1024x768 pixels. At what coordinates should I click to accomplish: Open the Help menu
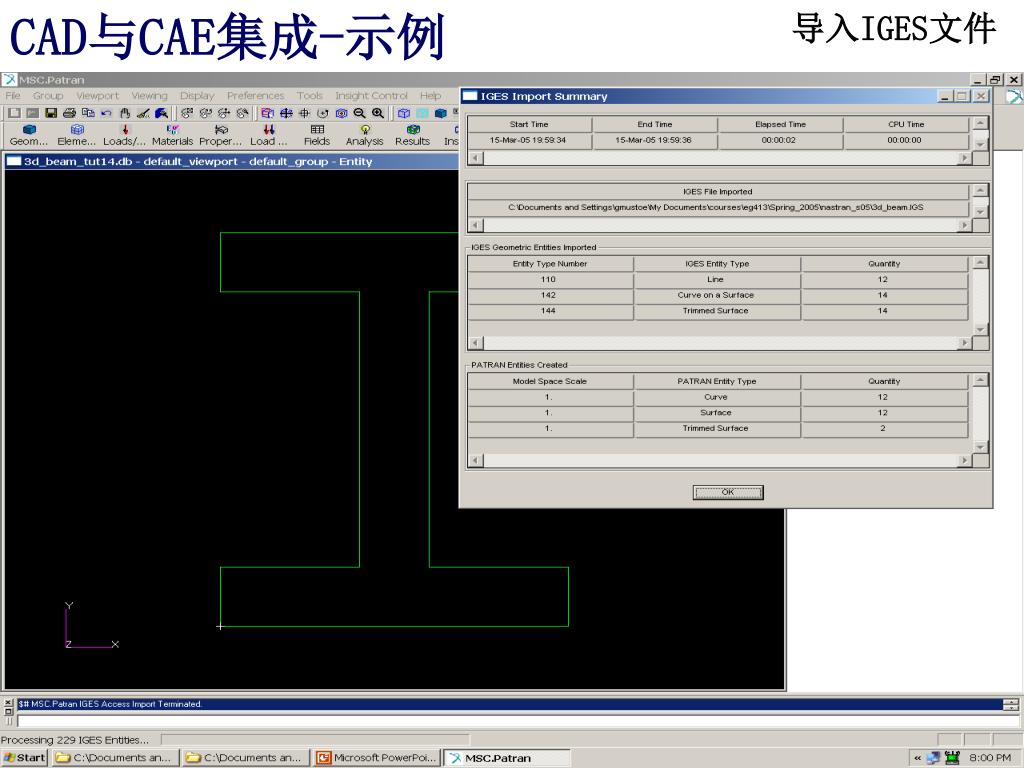tap(430, 95)
